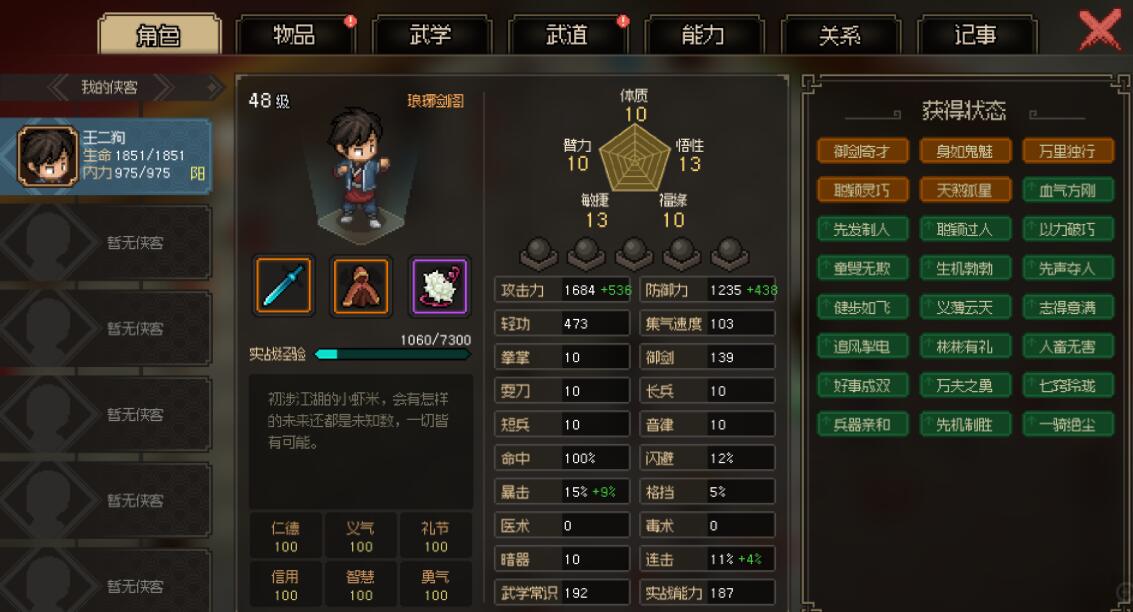Close the panel with the red X

pyautogui.click(x=1100, y=30)
